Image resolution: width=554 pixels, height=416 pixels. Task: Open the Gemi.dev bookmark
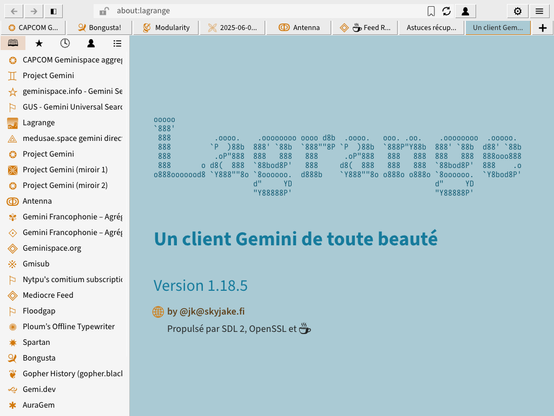65,389
